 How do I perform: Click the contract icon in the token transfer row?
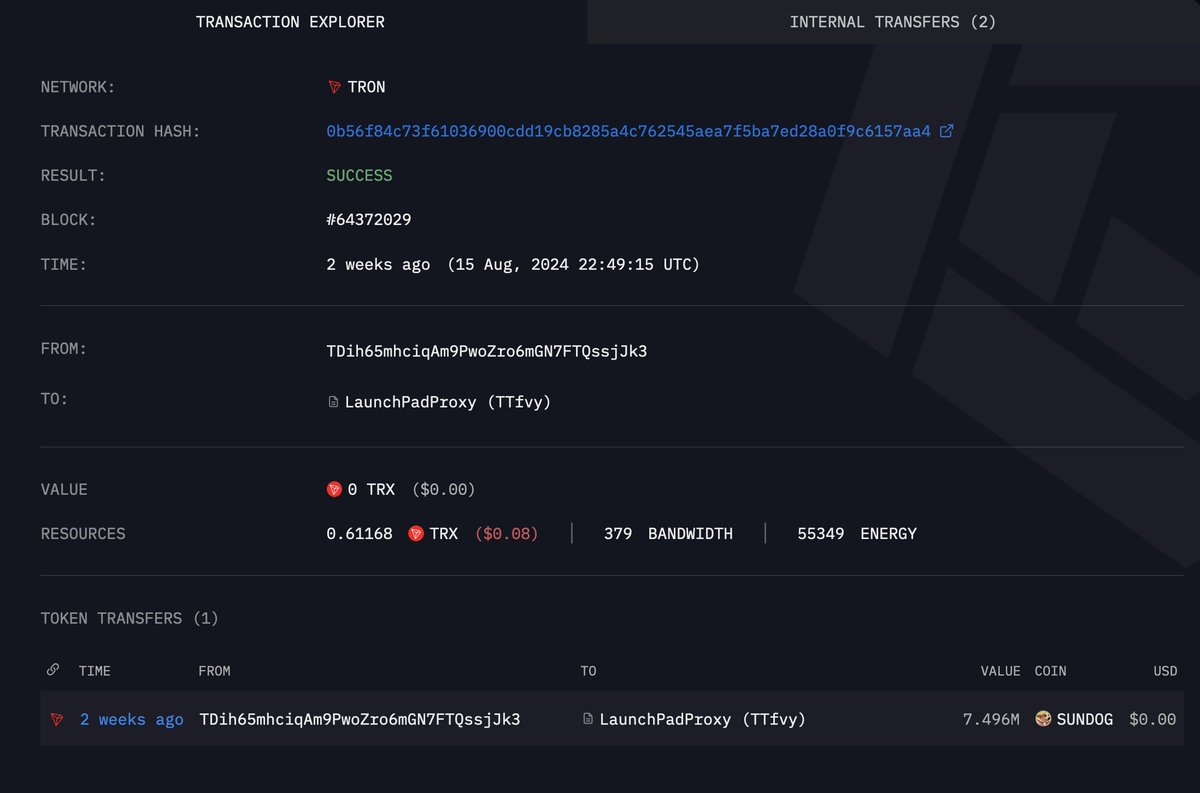pos(588,720)
